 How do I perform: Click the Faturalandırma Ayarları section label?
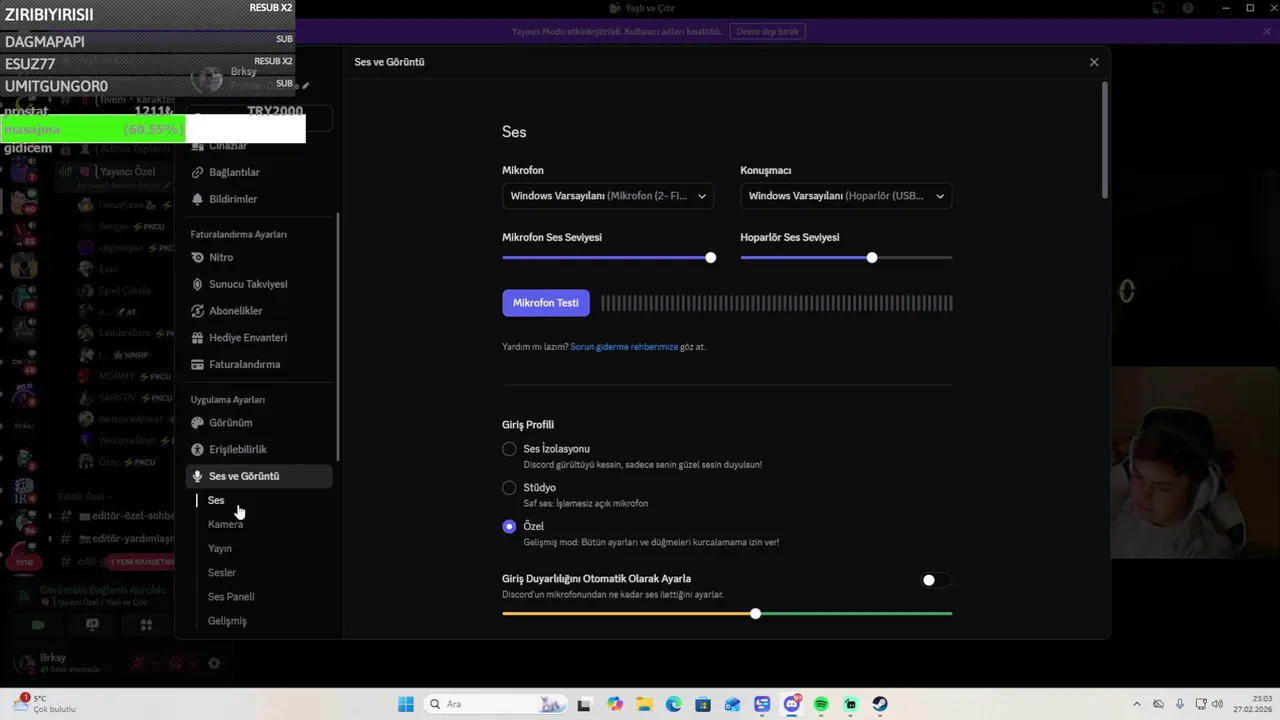[239, 235]
